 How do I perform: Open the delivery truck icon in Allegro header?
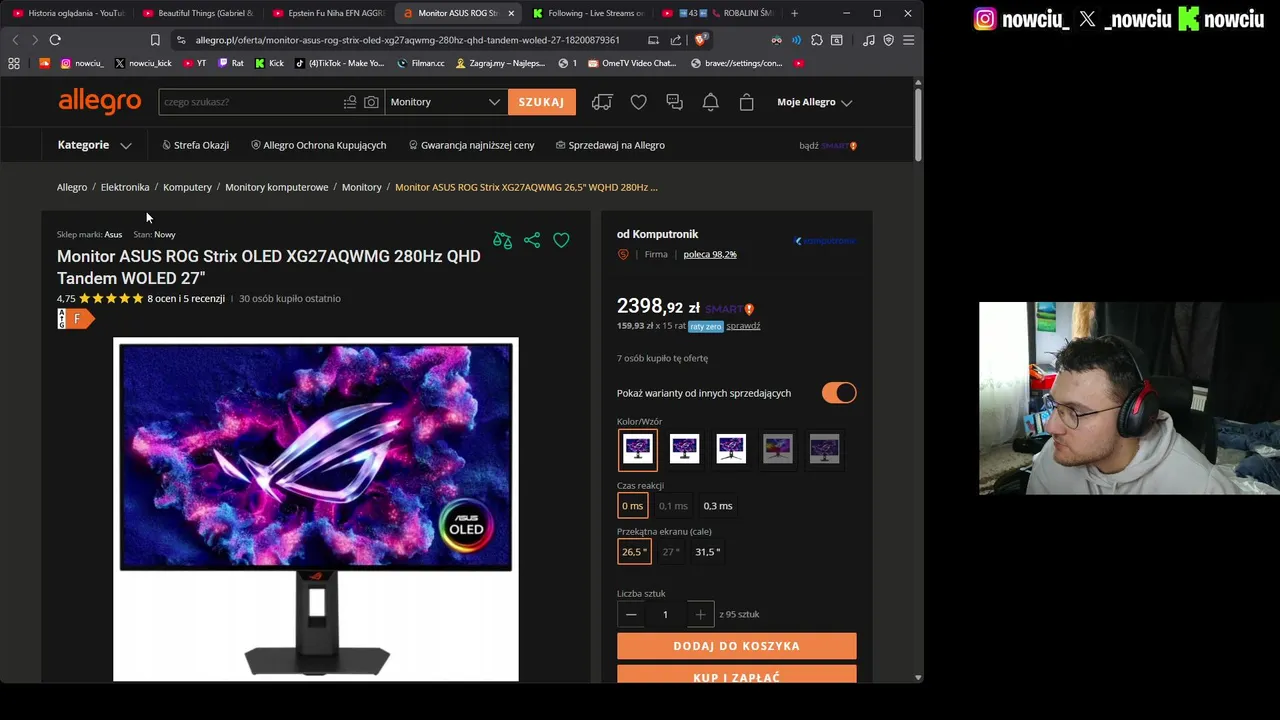[602, 102]
